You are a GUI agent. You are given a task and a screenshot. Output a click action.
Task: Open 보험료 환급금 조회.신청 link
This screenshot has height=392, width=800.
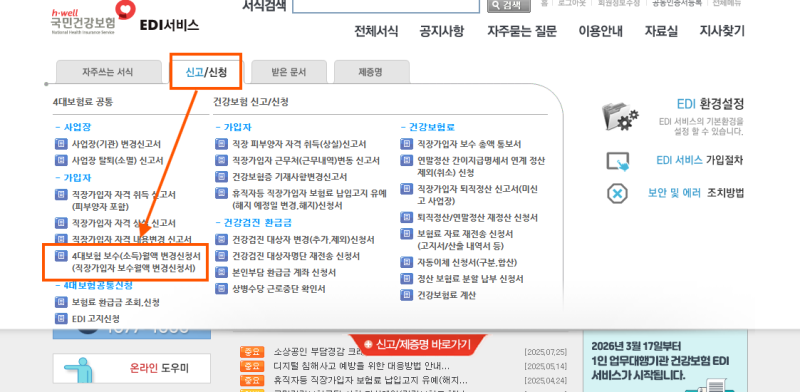click(116, 303)
